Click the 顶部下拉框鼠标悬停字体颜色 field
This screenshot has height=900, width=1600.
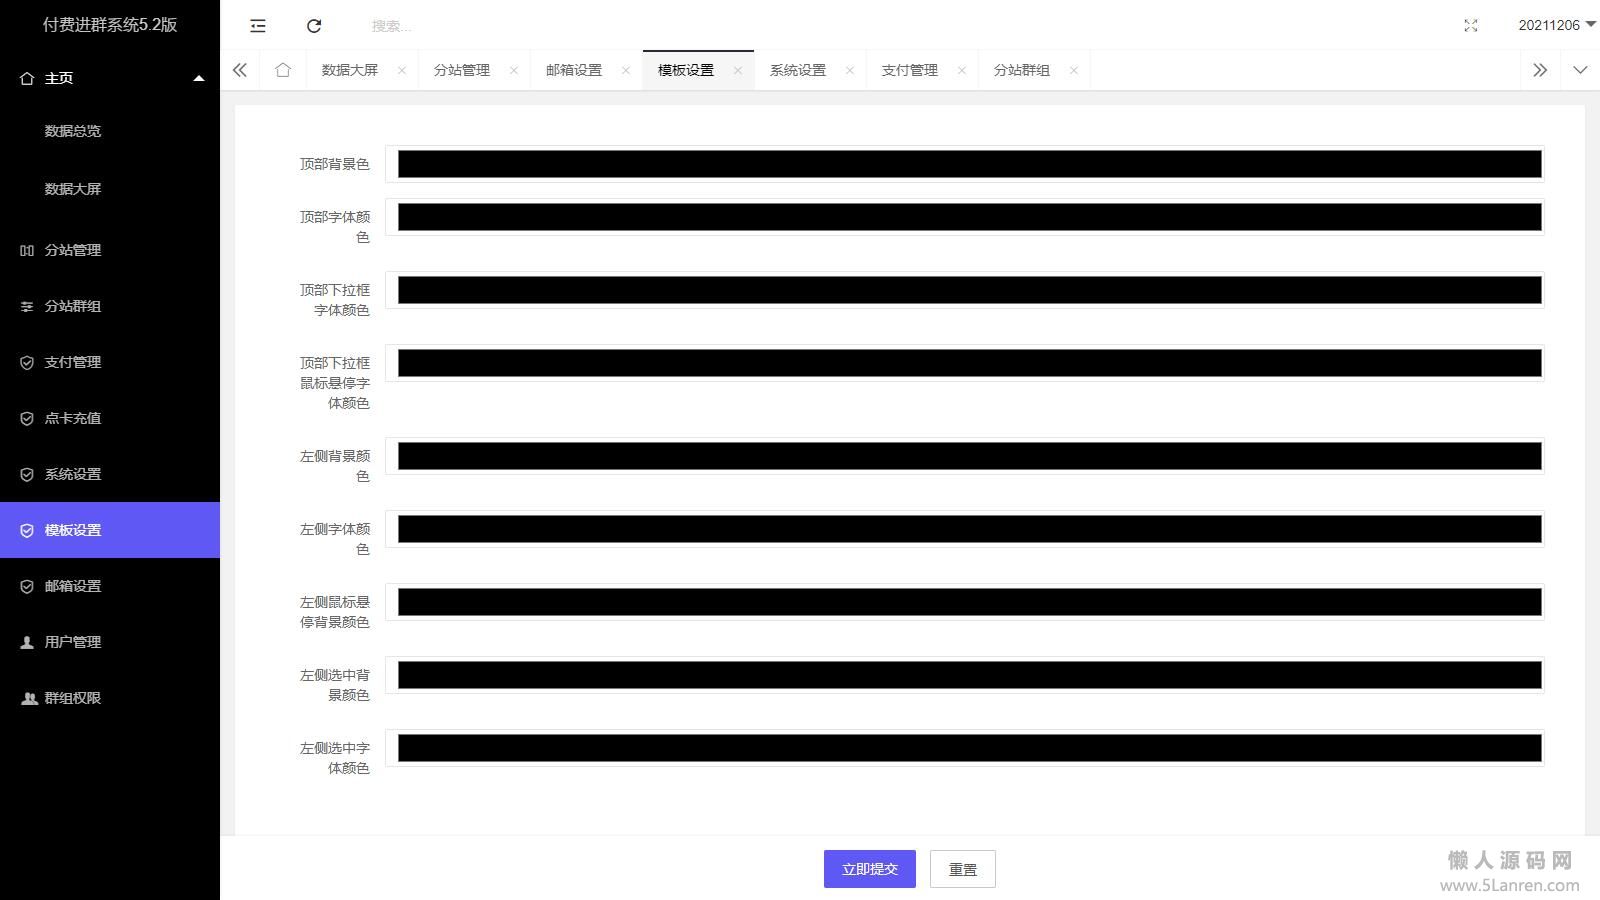(965, 363)
